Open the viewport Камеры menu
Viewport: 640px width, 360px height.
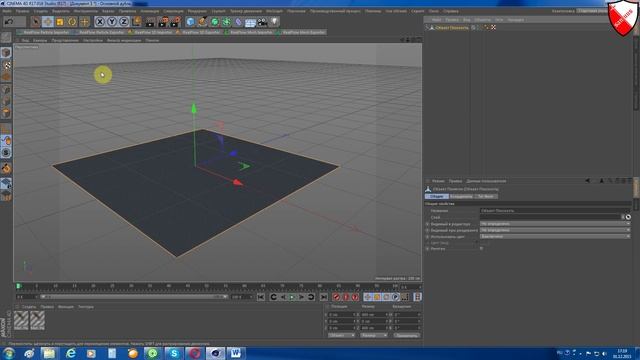40,40
